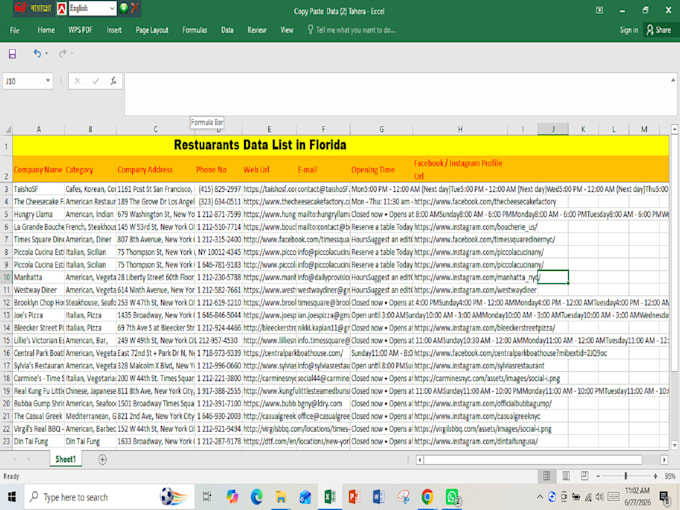Click the thecheesecakefactory Facebook URL cell
Viewport: 680px width, 510px height.
click(460, 202)
